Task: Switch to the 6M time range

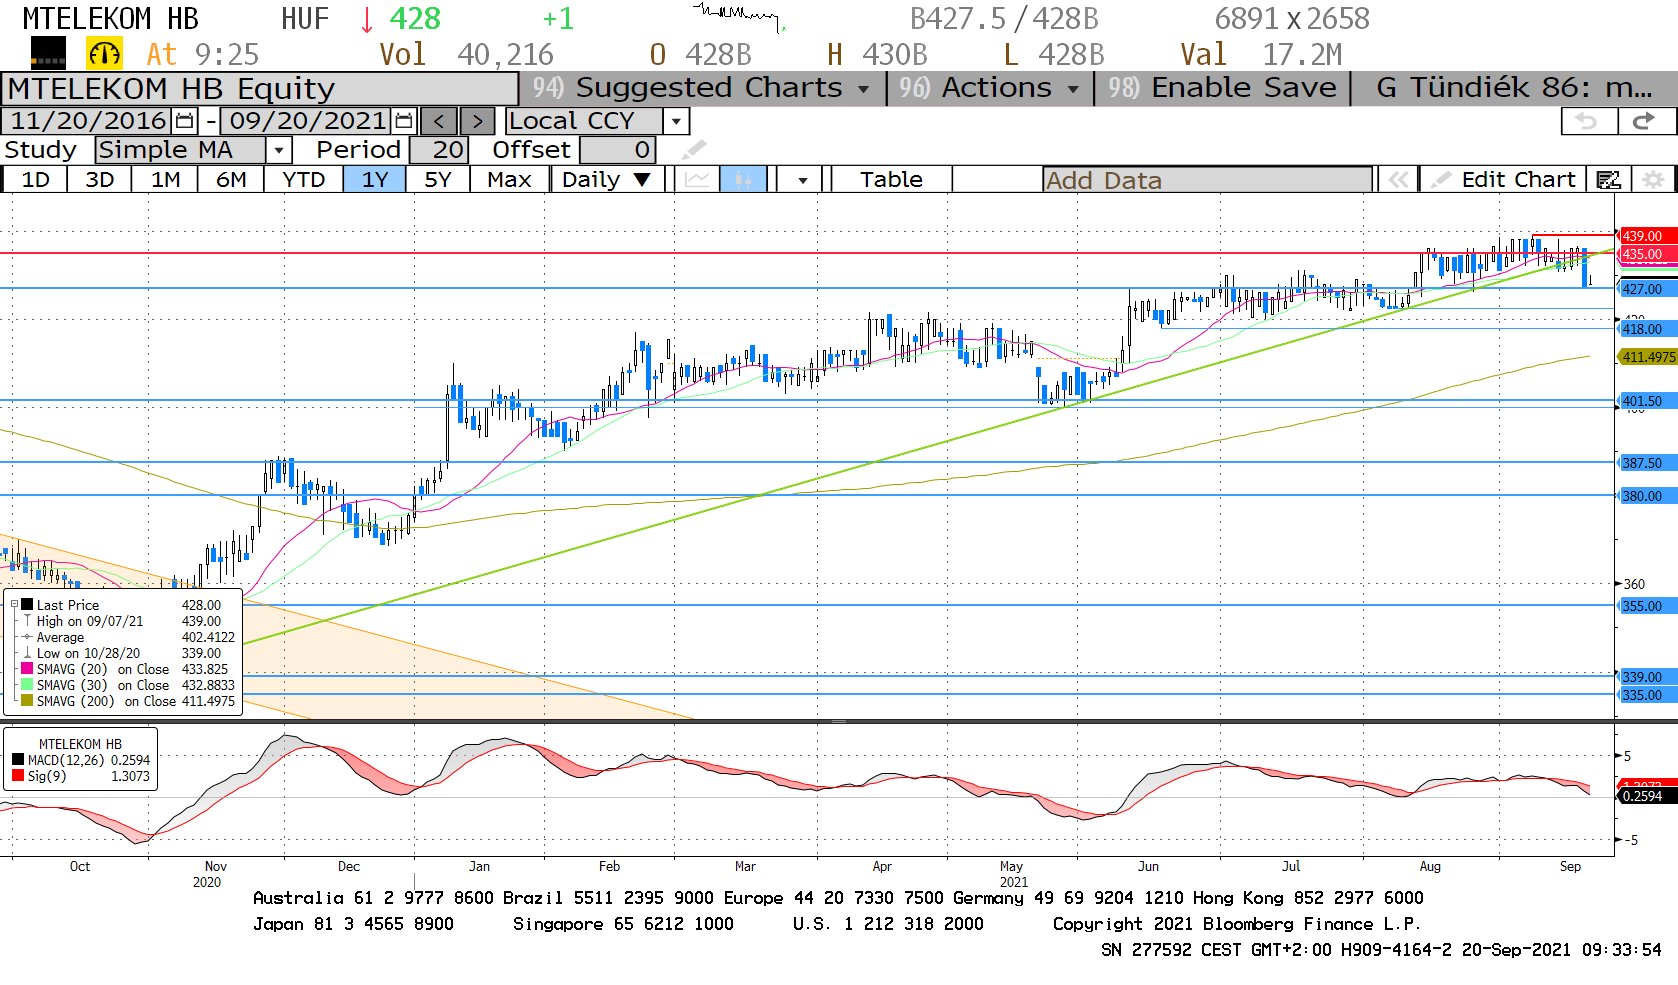Action: (231, 180)
